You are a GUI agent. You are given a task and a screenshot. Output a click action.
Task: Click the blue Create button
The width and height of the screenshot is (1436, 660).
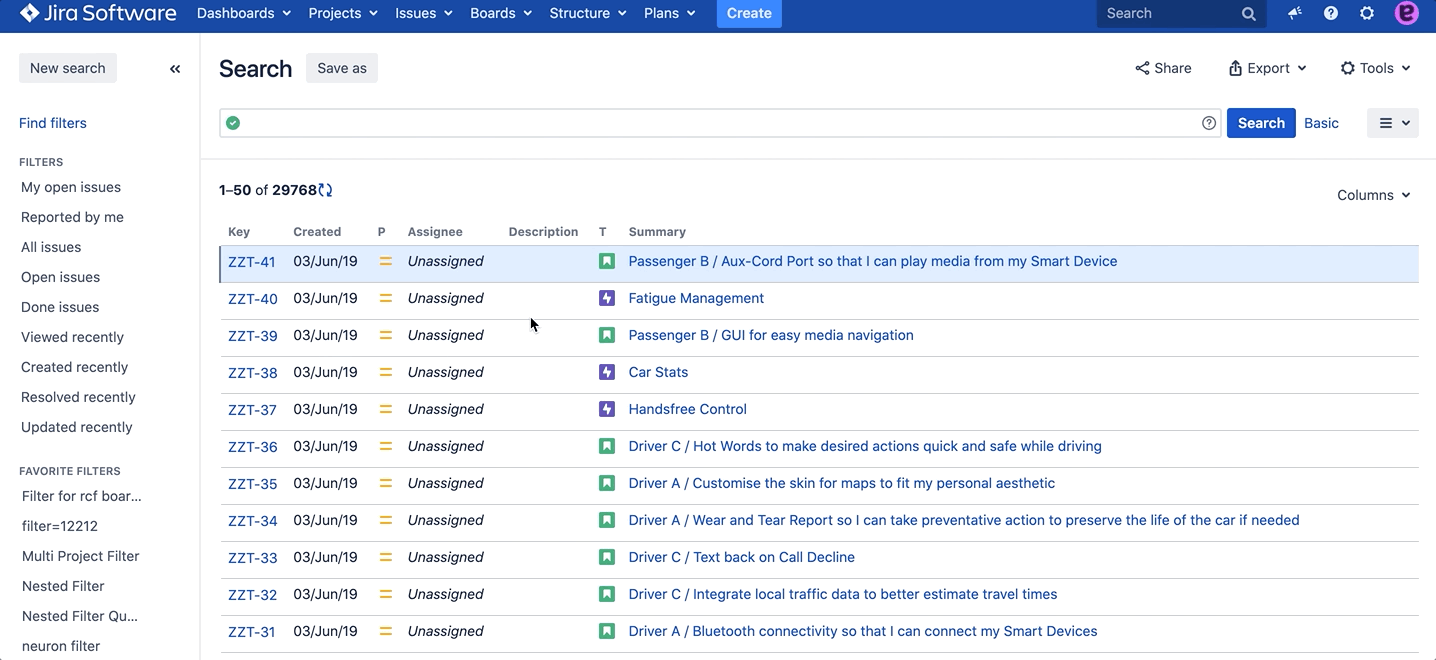[749, 13]
